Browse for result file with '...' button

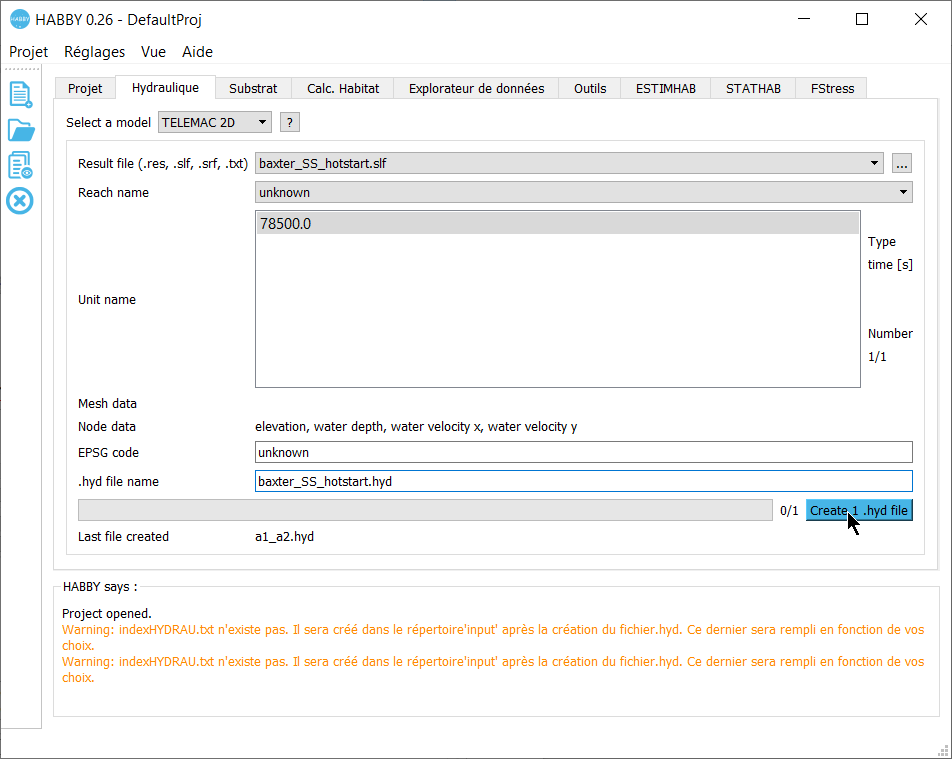901,163
